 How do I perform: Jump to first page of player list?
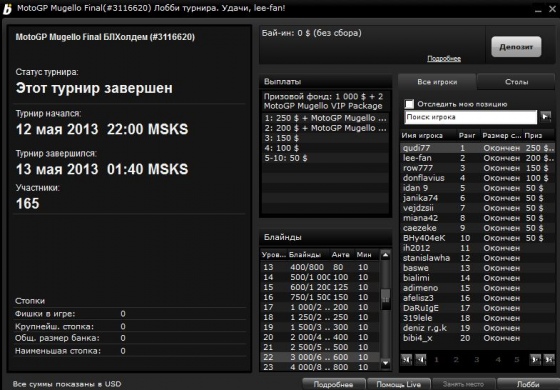click(406, 359)
